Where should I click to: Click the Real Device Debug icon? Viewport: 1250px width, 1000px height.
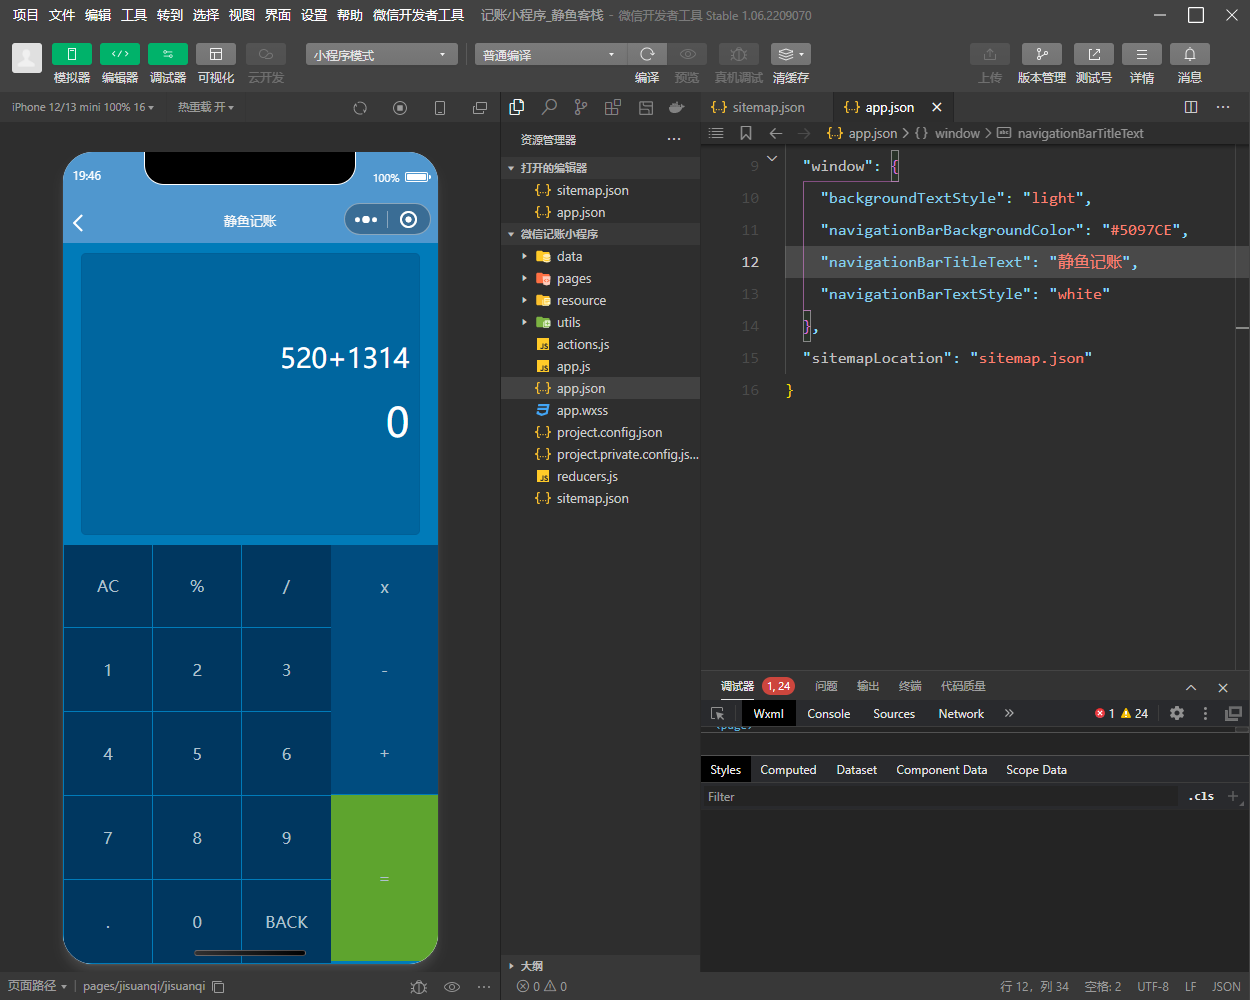point(738,54)
